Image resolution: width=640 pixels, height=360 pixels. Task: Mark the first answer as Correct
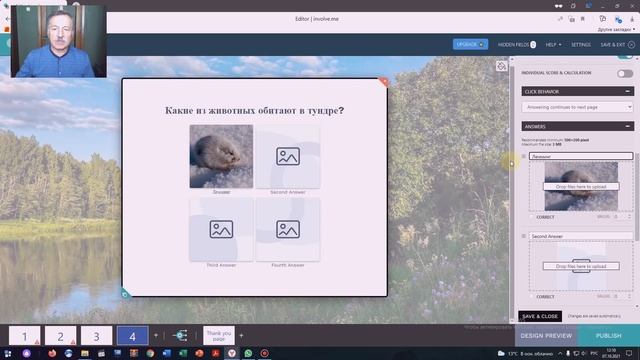(x=532, y=217)
